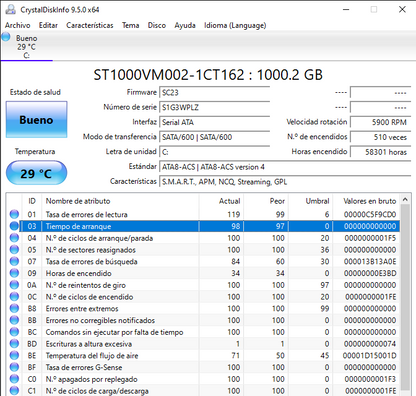Select the Tasa de errores de búsqueda text
This screenshot has height=396, width=416.
pyautogui.click(x=91, y=261)
